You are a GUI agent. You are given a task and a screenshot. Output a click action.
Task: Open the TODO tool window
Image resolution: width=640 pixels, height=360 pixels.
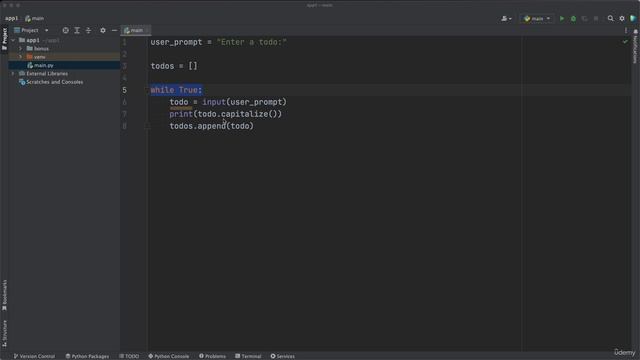click(x=129, y=356)
